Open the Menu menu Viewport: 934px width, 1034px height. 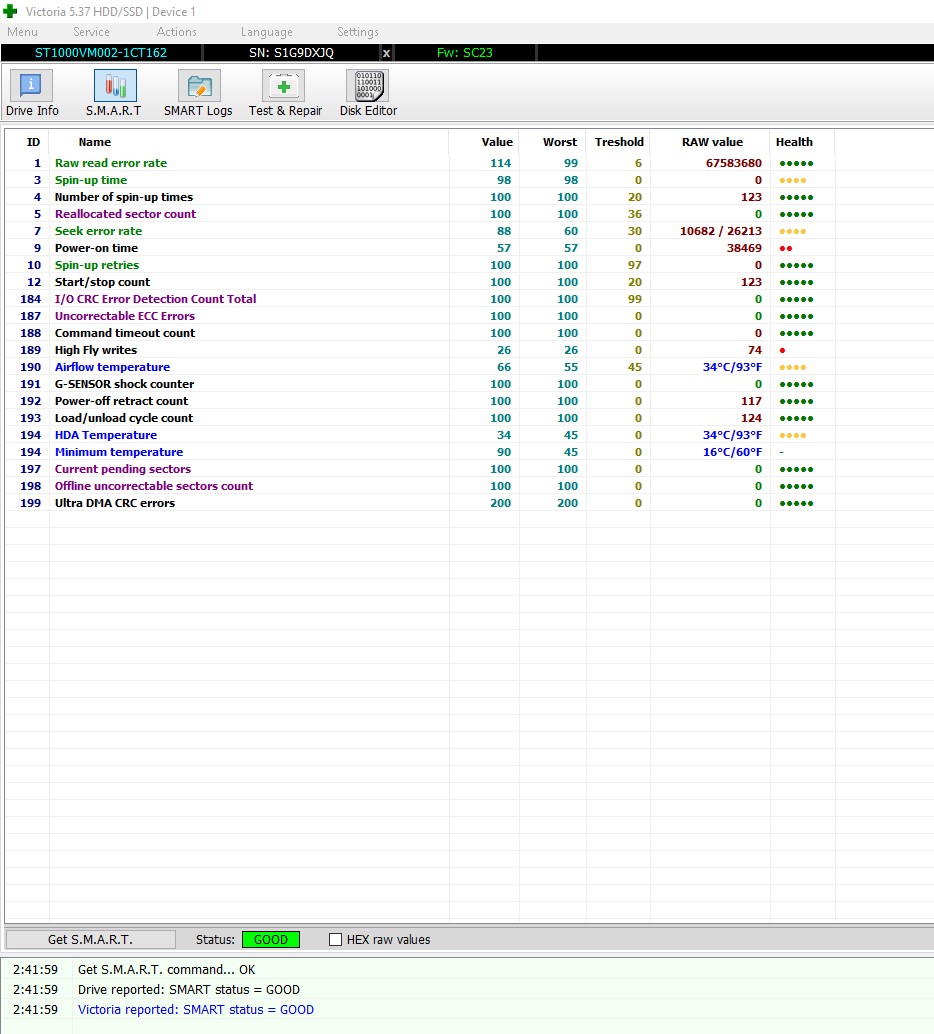tap(22, 32)
